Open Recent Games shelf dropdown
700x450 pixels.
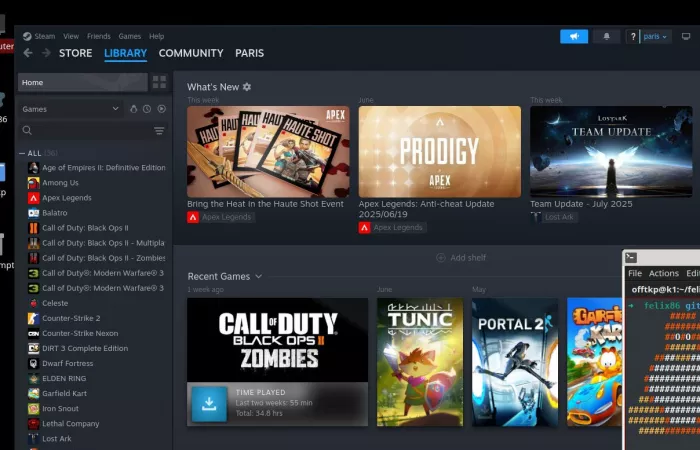coord(258,276)
